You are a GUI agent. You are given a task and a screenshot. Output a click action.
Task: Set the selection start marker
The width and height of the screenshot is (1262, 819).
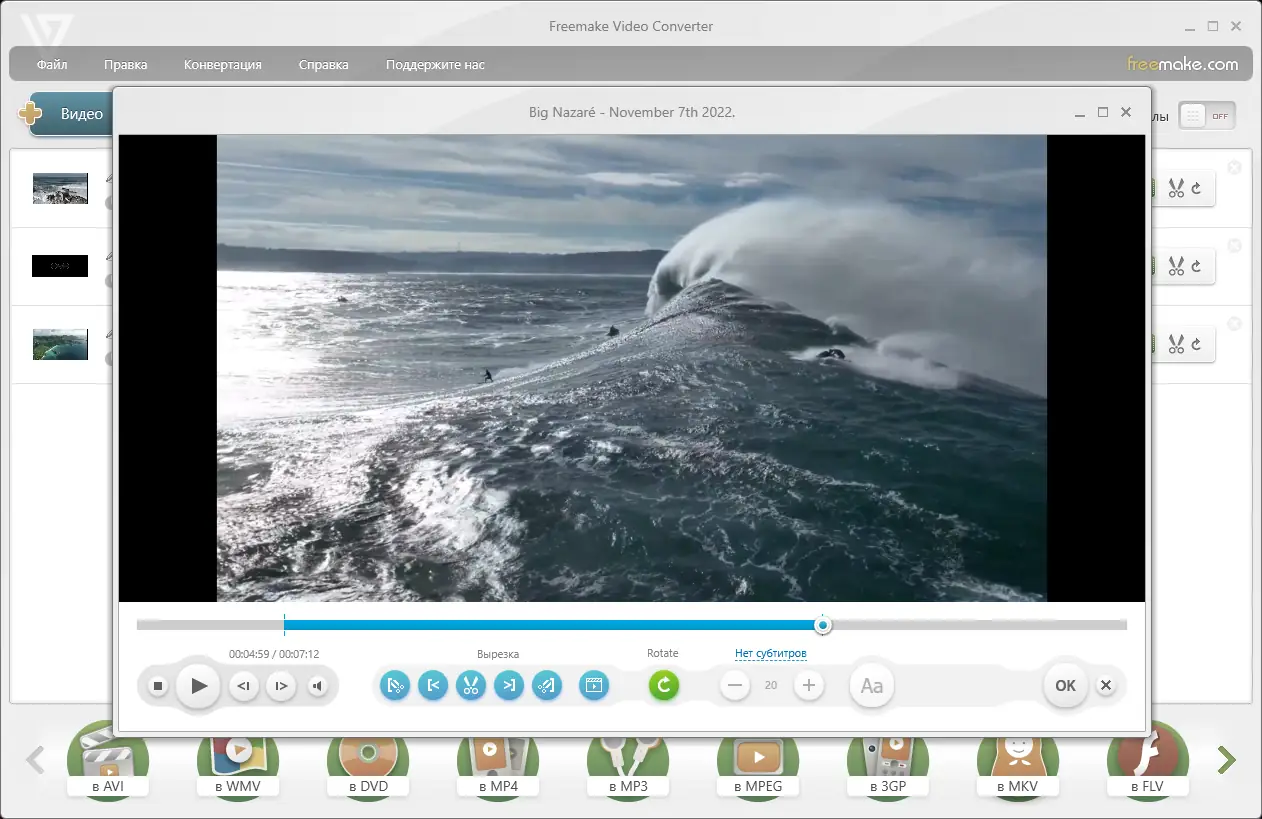pyautogui.click(x=433, y=686)
